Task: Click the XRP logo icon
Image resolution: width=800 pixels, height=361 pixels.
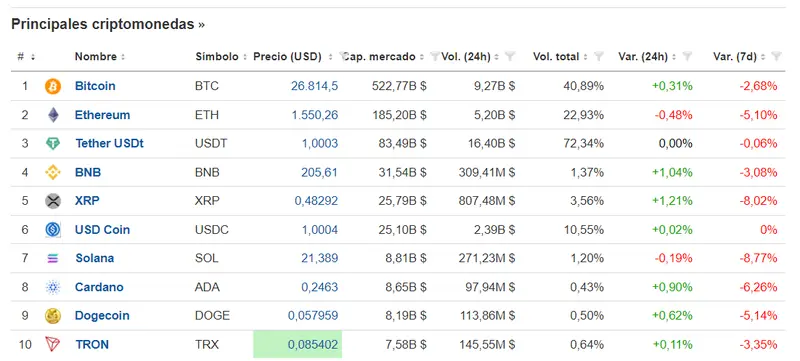Action: click(53, 201)
